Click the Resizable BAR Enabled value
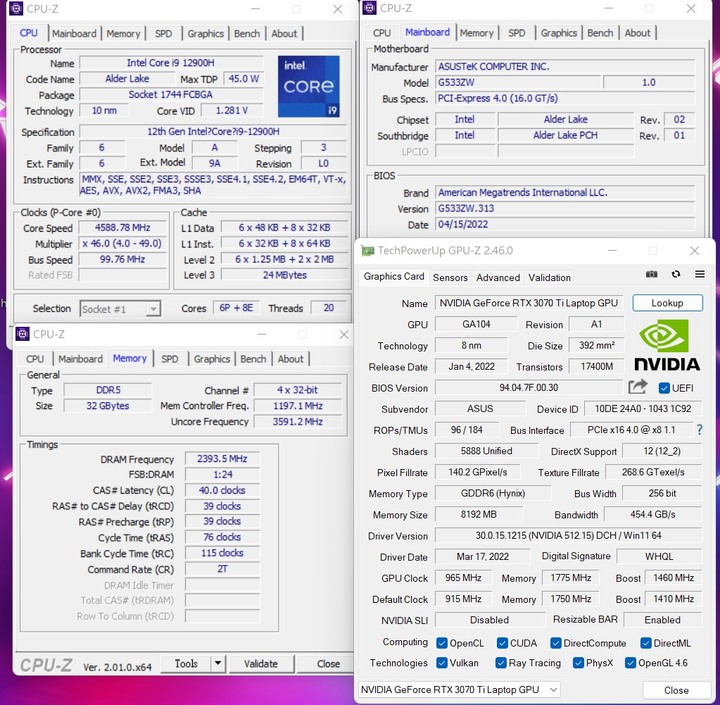 663,620
